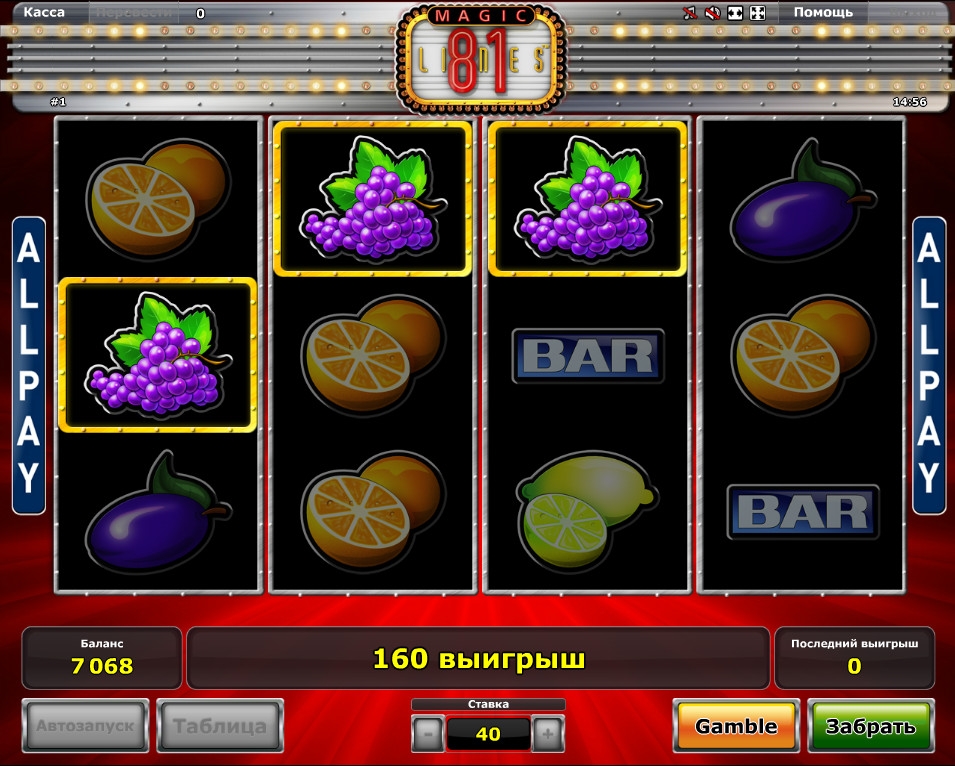Click the plum symbol on fourth reel
Screen dimensions: 955x766
coord(803,200)
